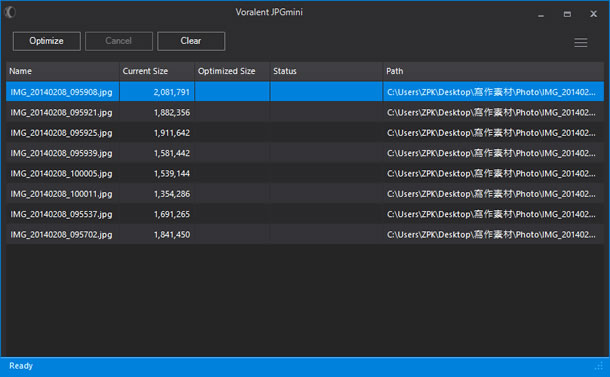Close the Voralent JPGmini window

click(593, 14)
